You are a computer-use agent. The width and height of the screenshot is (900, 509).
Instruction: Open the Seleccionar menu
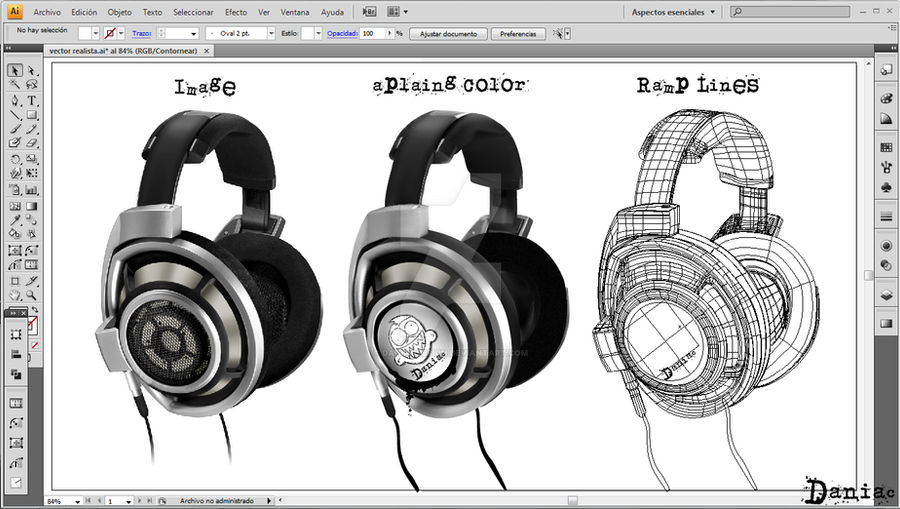click(193, 12)
